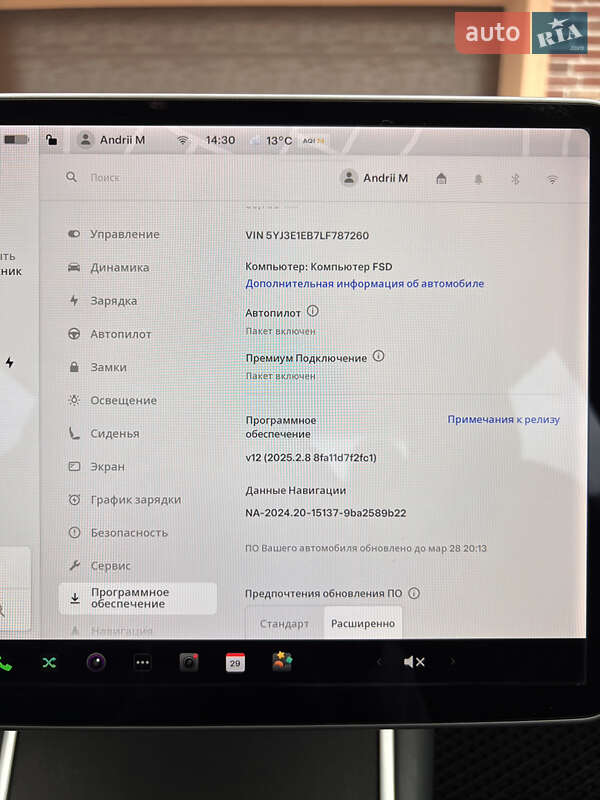Image resolution: width=600 pixels, height=800 pixels.
Task: Open notifications bell icon
Action: click(478, 179)
